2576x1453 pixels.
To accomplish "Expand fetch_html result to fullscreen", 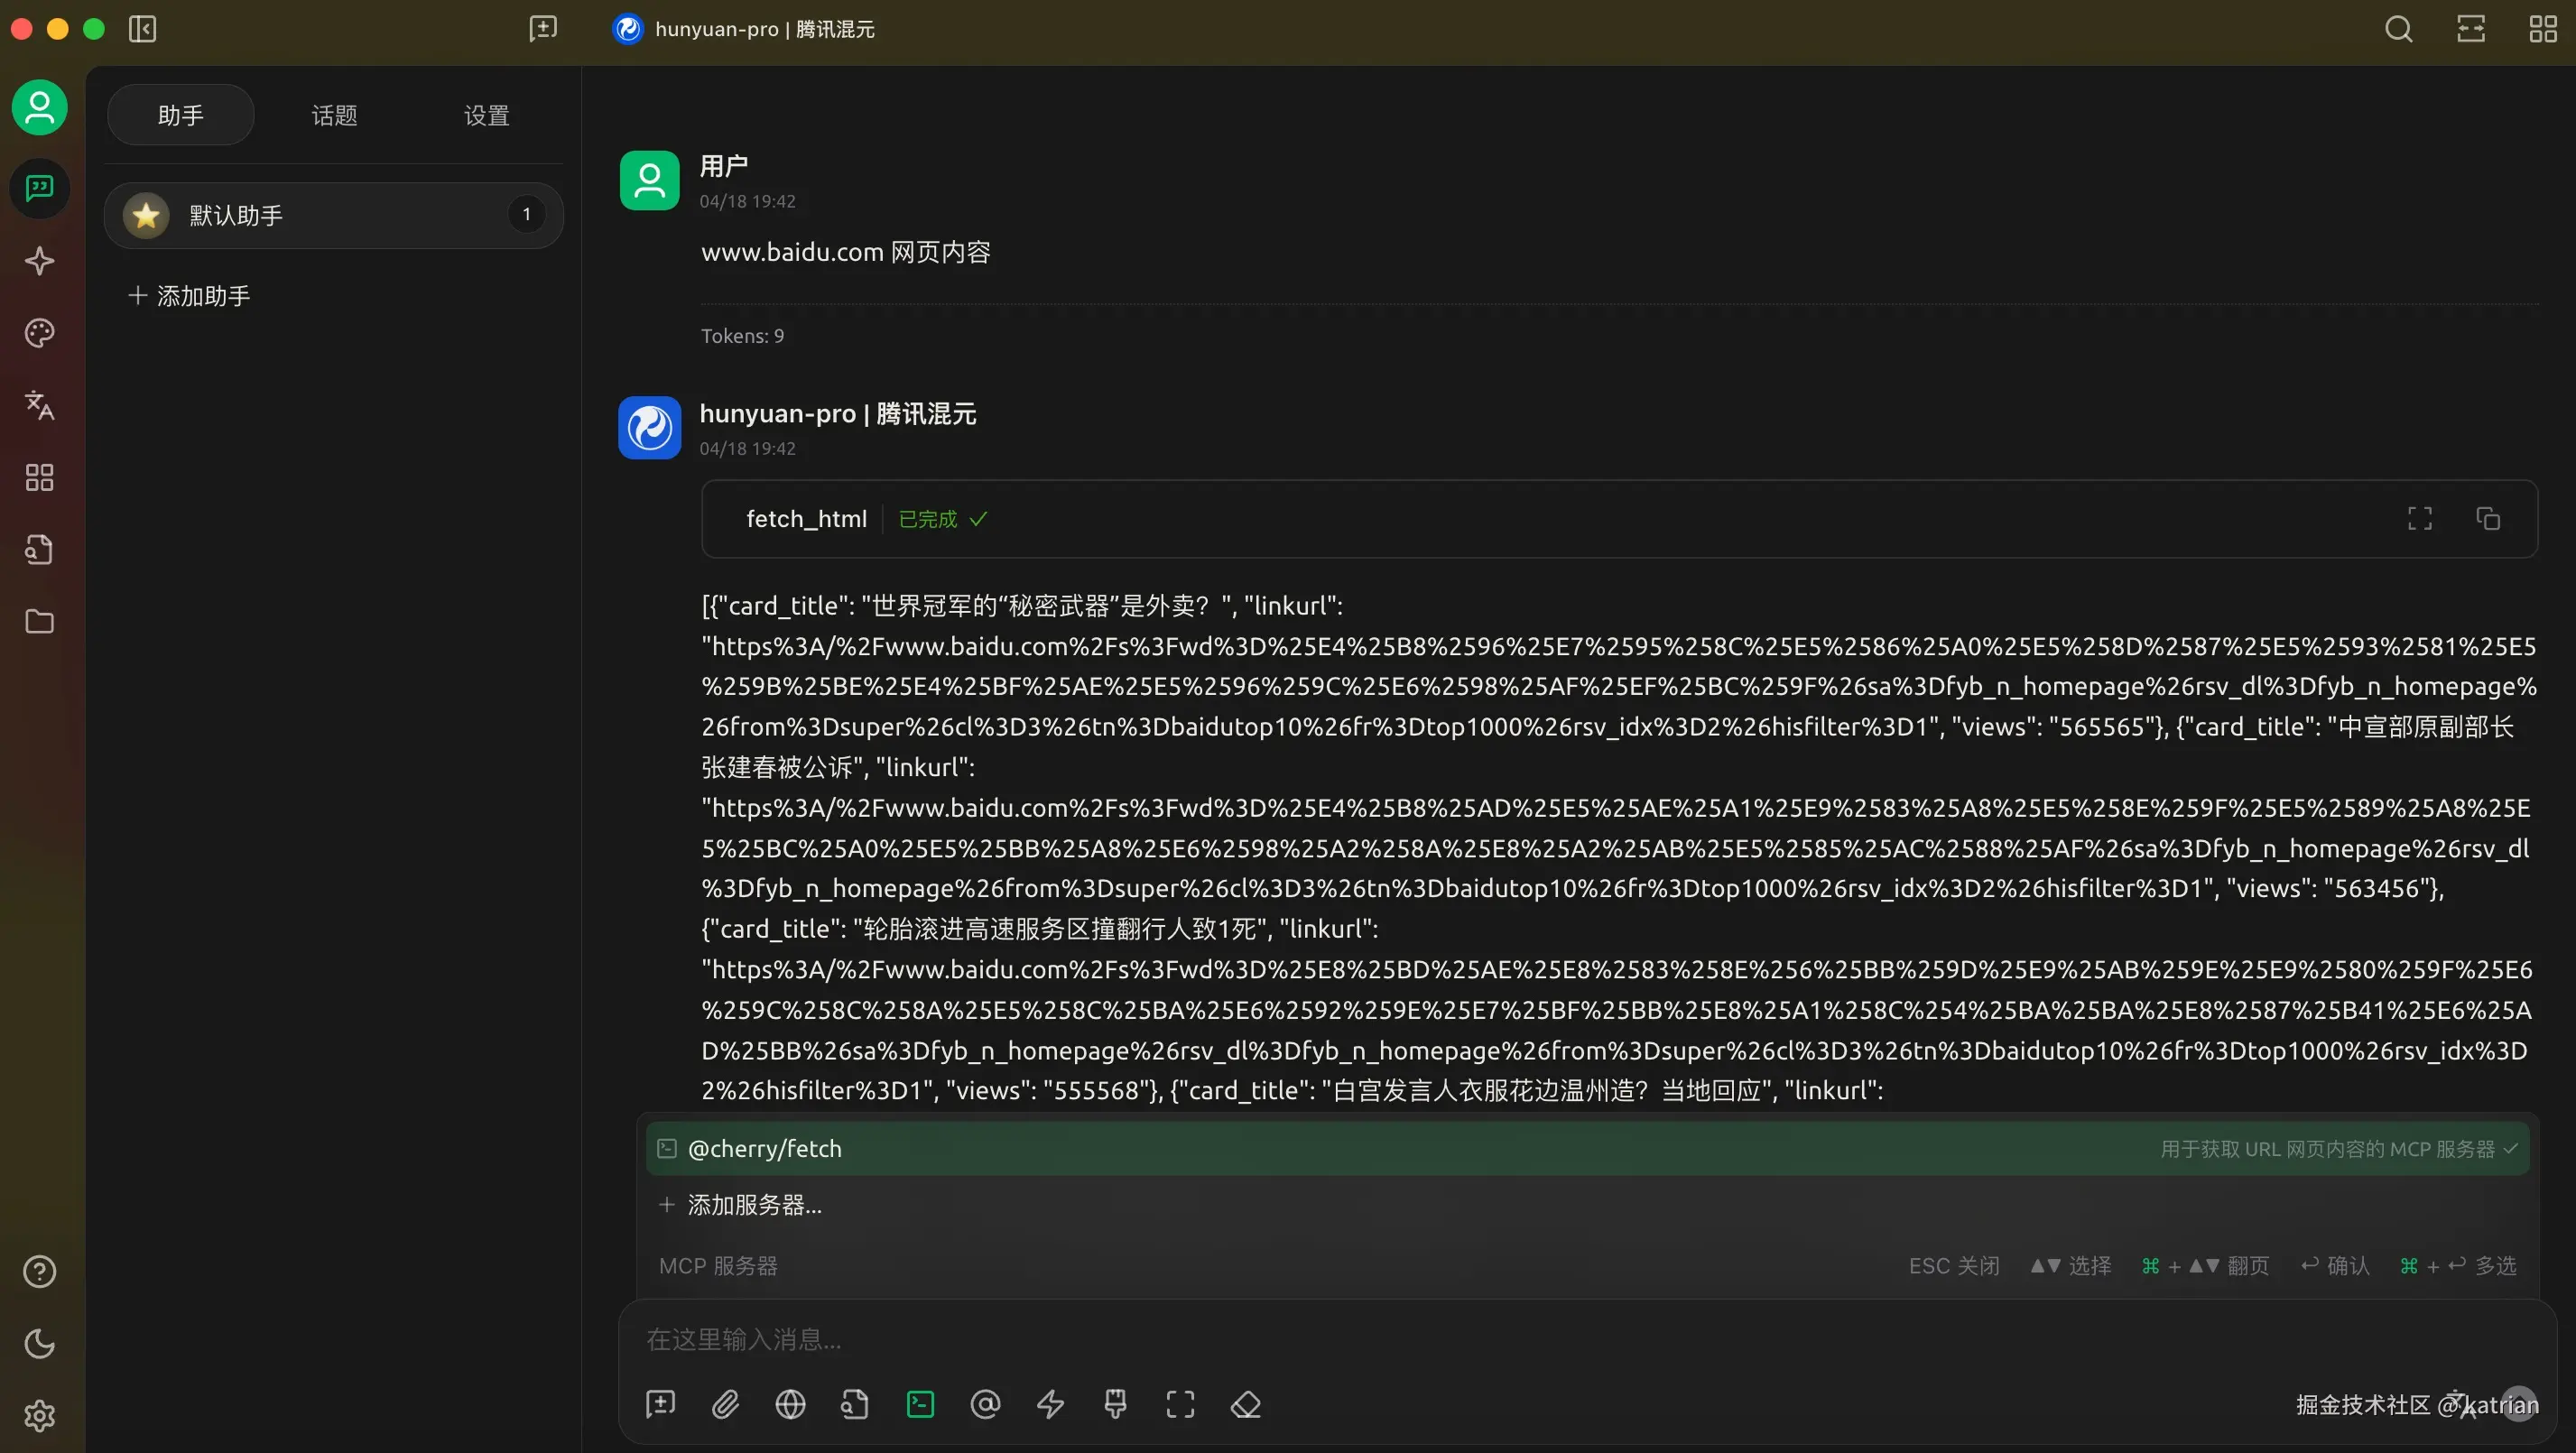I will click(2419, 518).
